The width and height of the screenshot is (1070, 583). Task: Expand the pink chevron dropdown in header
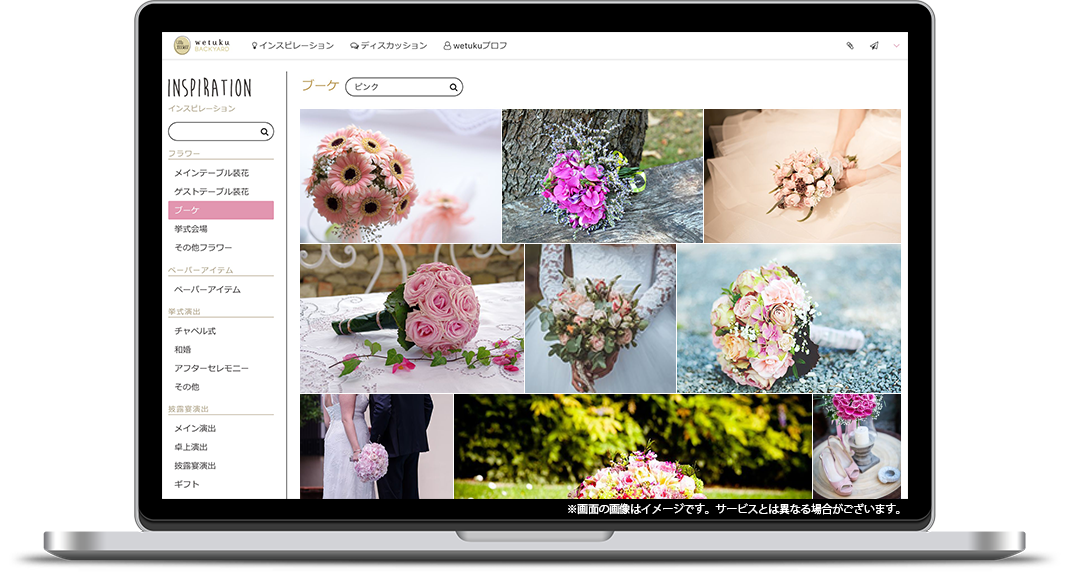coord(897,46)
